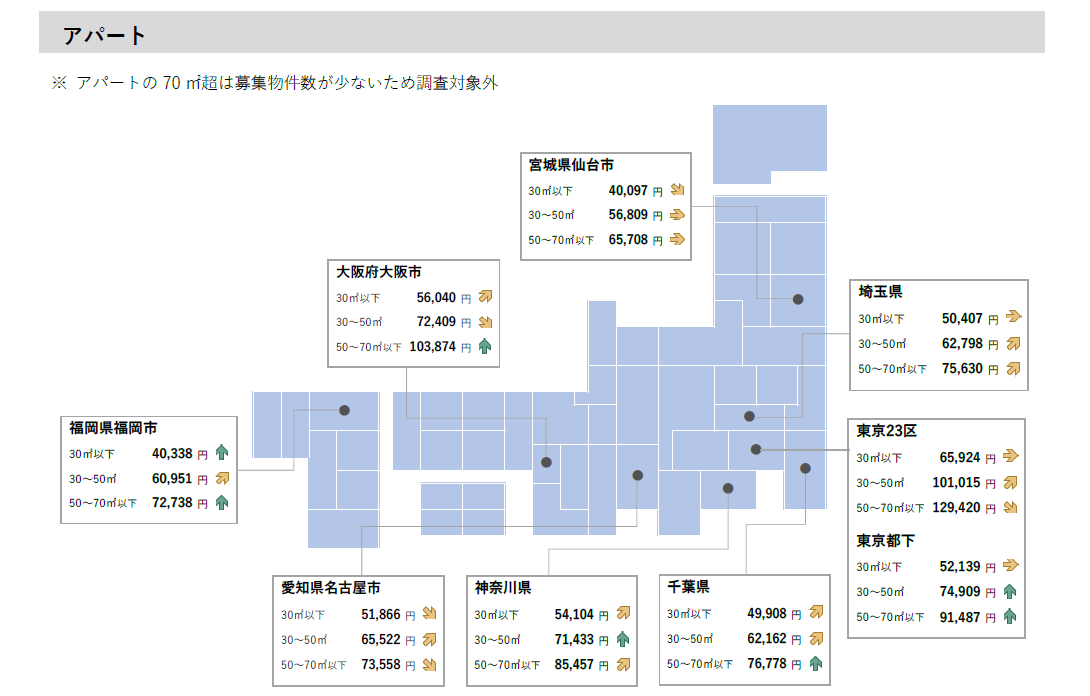Select the green arrow beside Chiba's 76,778 円
This screenshot has width=1090, height=696.
coord(816,663)
